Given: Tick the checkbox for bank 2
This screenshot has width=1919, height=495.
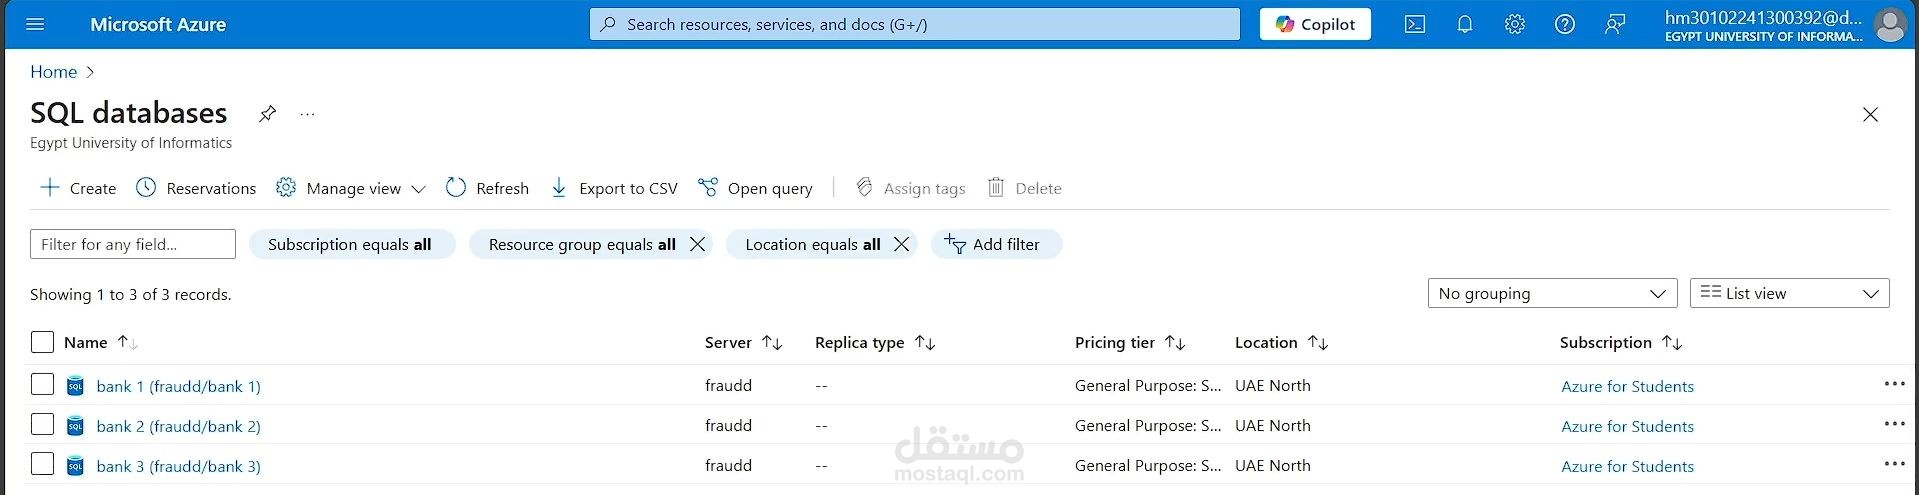Looking at the screenshot, I should coord(42,424).
